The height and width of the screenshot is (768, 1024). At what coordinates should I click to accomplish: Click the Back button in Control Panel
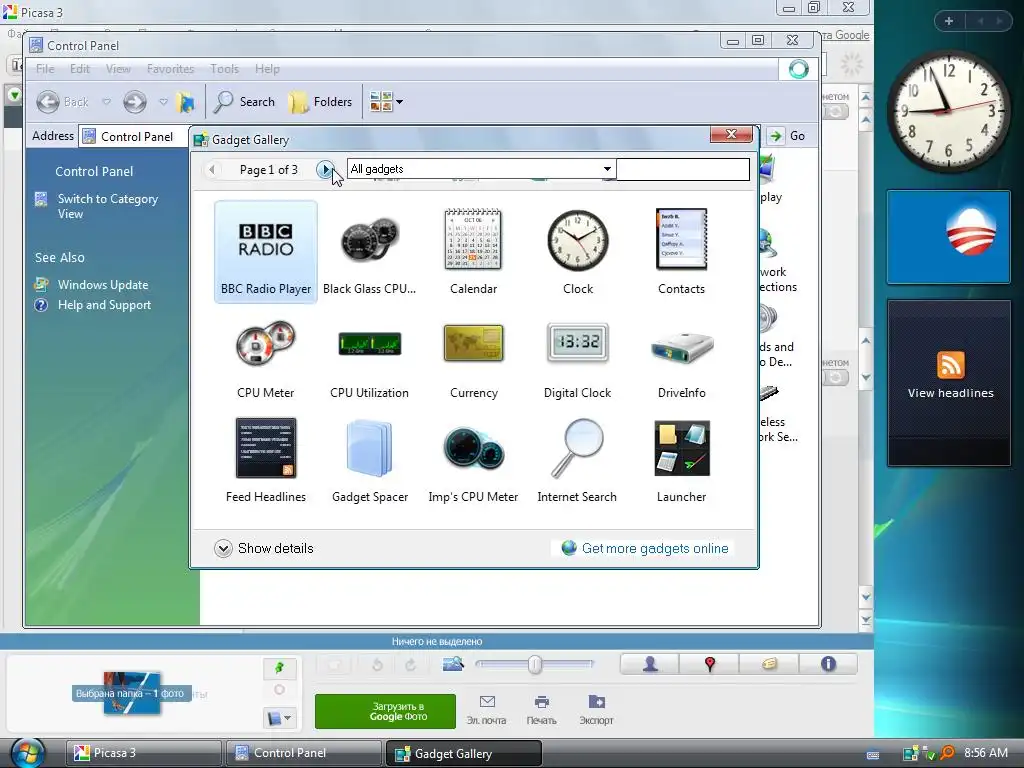tap(63, 102)
